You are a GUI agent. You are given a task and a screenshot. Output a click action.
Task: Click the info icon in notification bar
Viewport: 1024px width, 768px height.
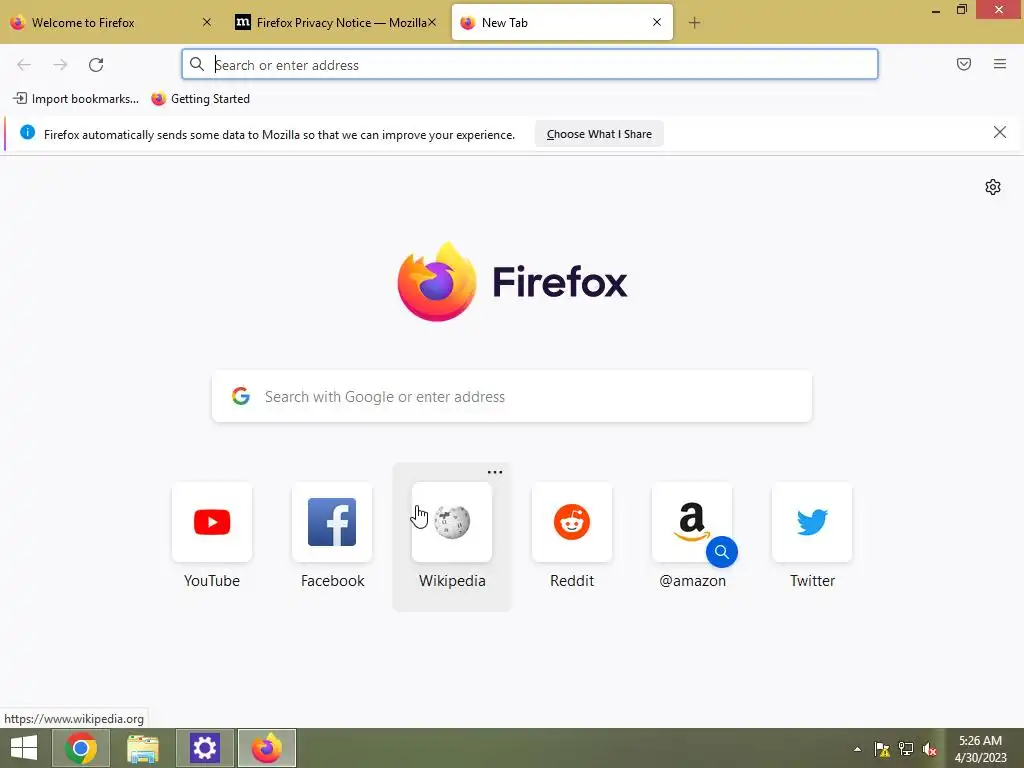27,133
